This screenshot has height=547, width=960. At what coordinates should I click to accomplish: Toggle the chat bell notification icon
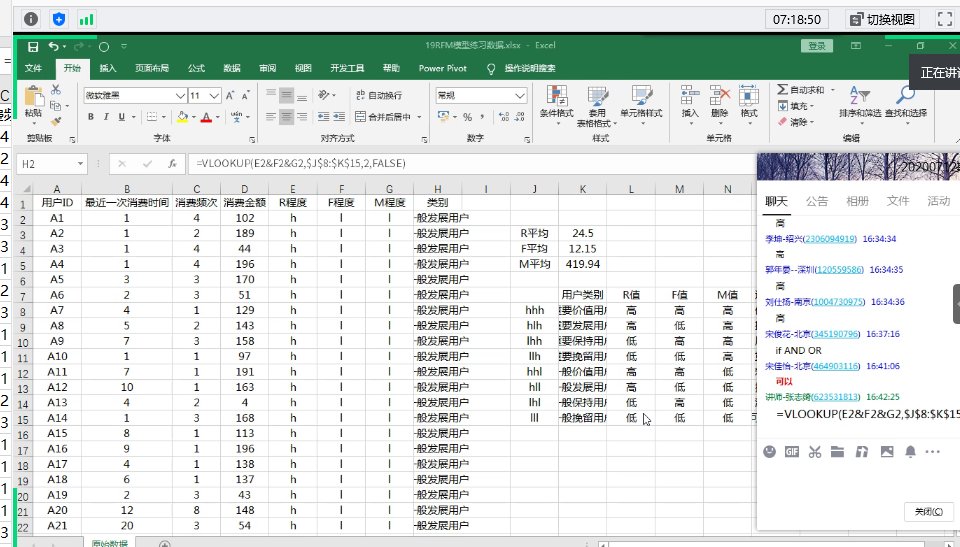[910, 452]
